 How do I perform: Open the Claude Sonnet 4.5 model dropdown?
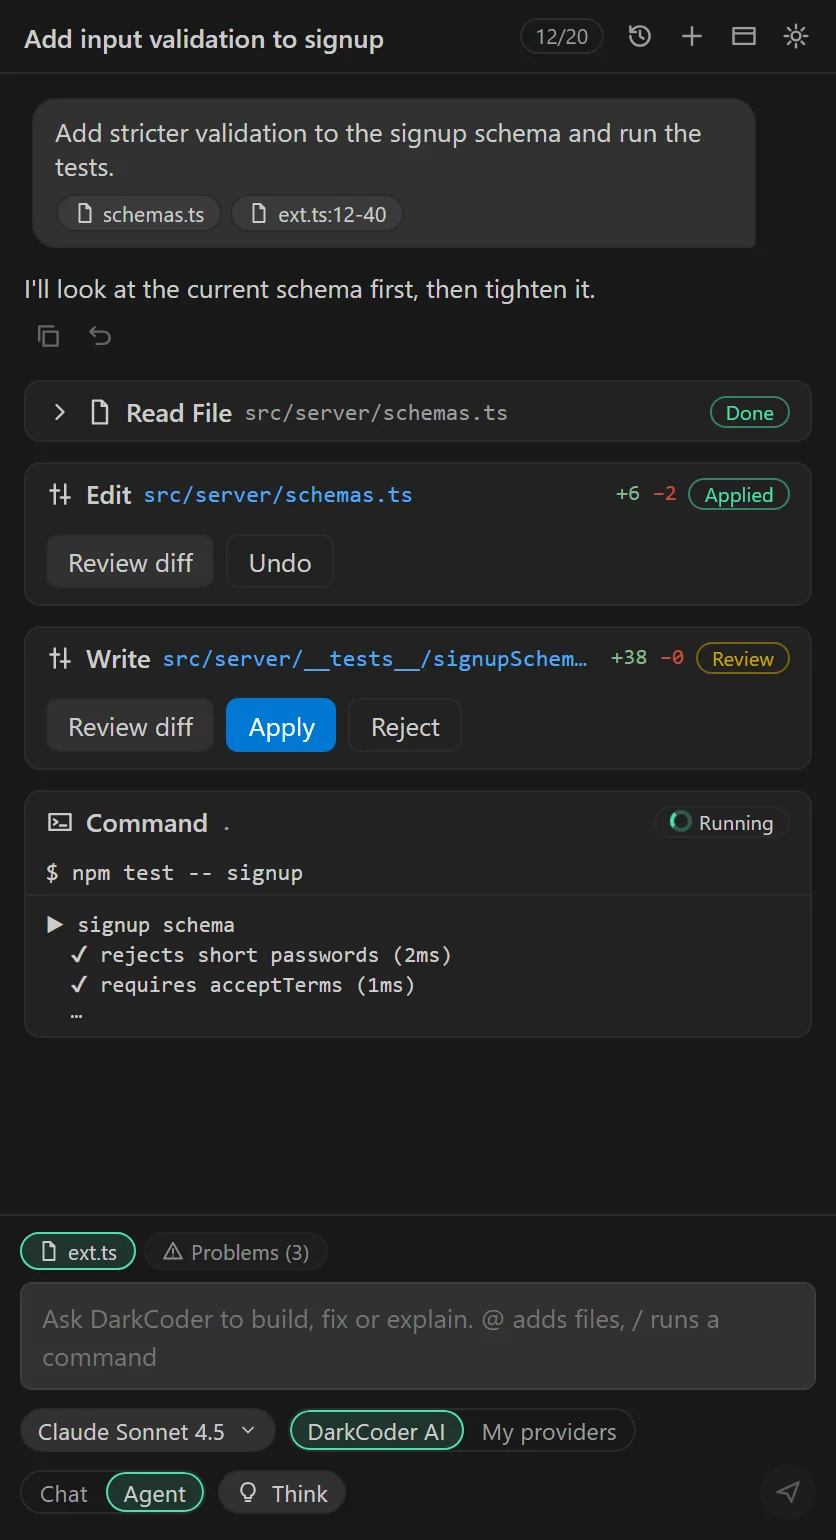(x=147, y=1432)
